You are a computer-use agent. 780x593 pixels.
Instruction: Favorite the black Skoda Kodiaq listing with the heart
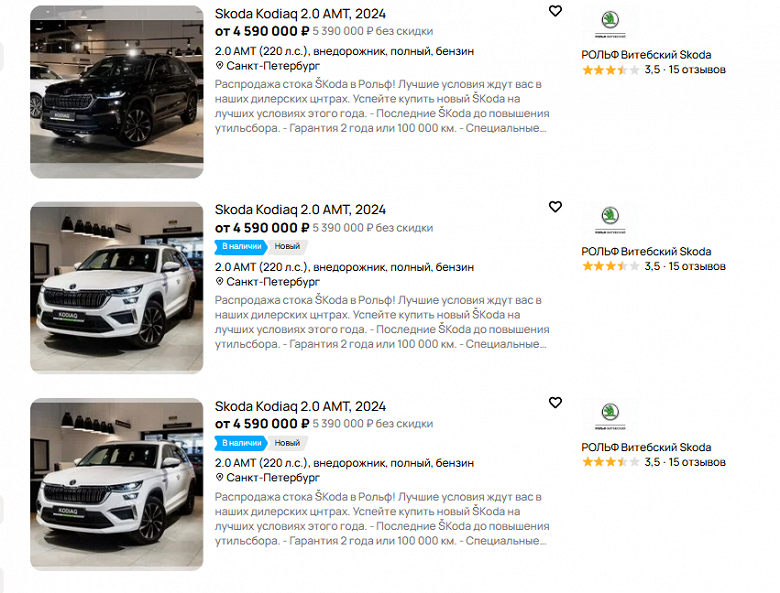(556, 11)
